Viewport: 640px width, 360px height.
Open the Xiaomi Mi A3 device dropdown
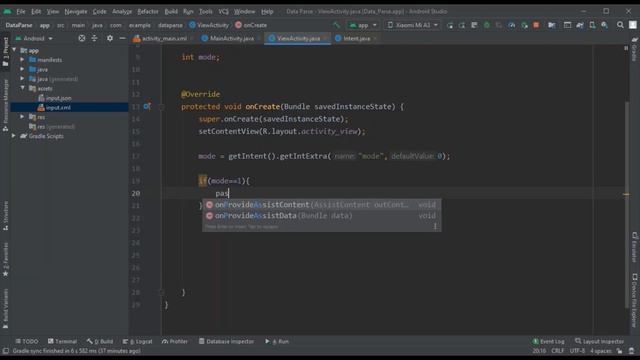click(x=412, y=25)
